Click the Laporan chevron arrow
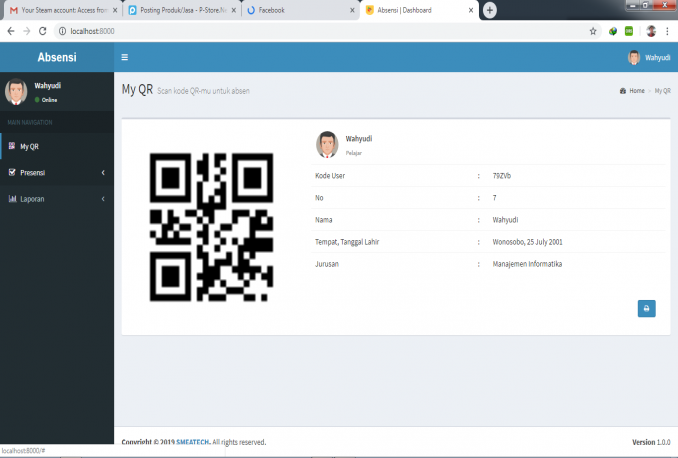The height and width of the screenshot is (458, 678). click(x=103, y=199)
